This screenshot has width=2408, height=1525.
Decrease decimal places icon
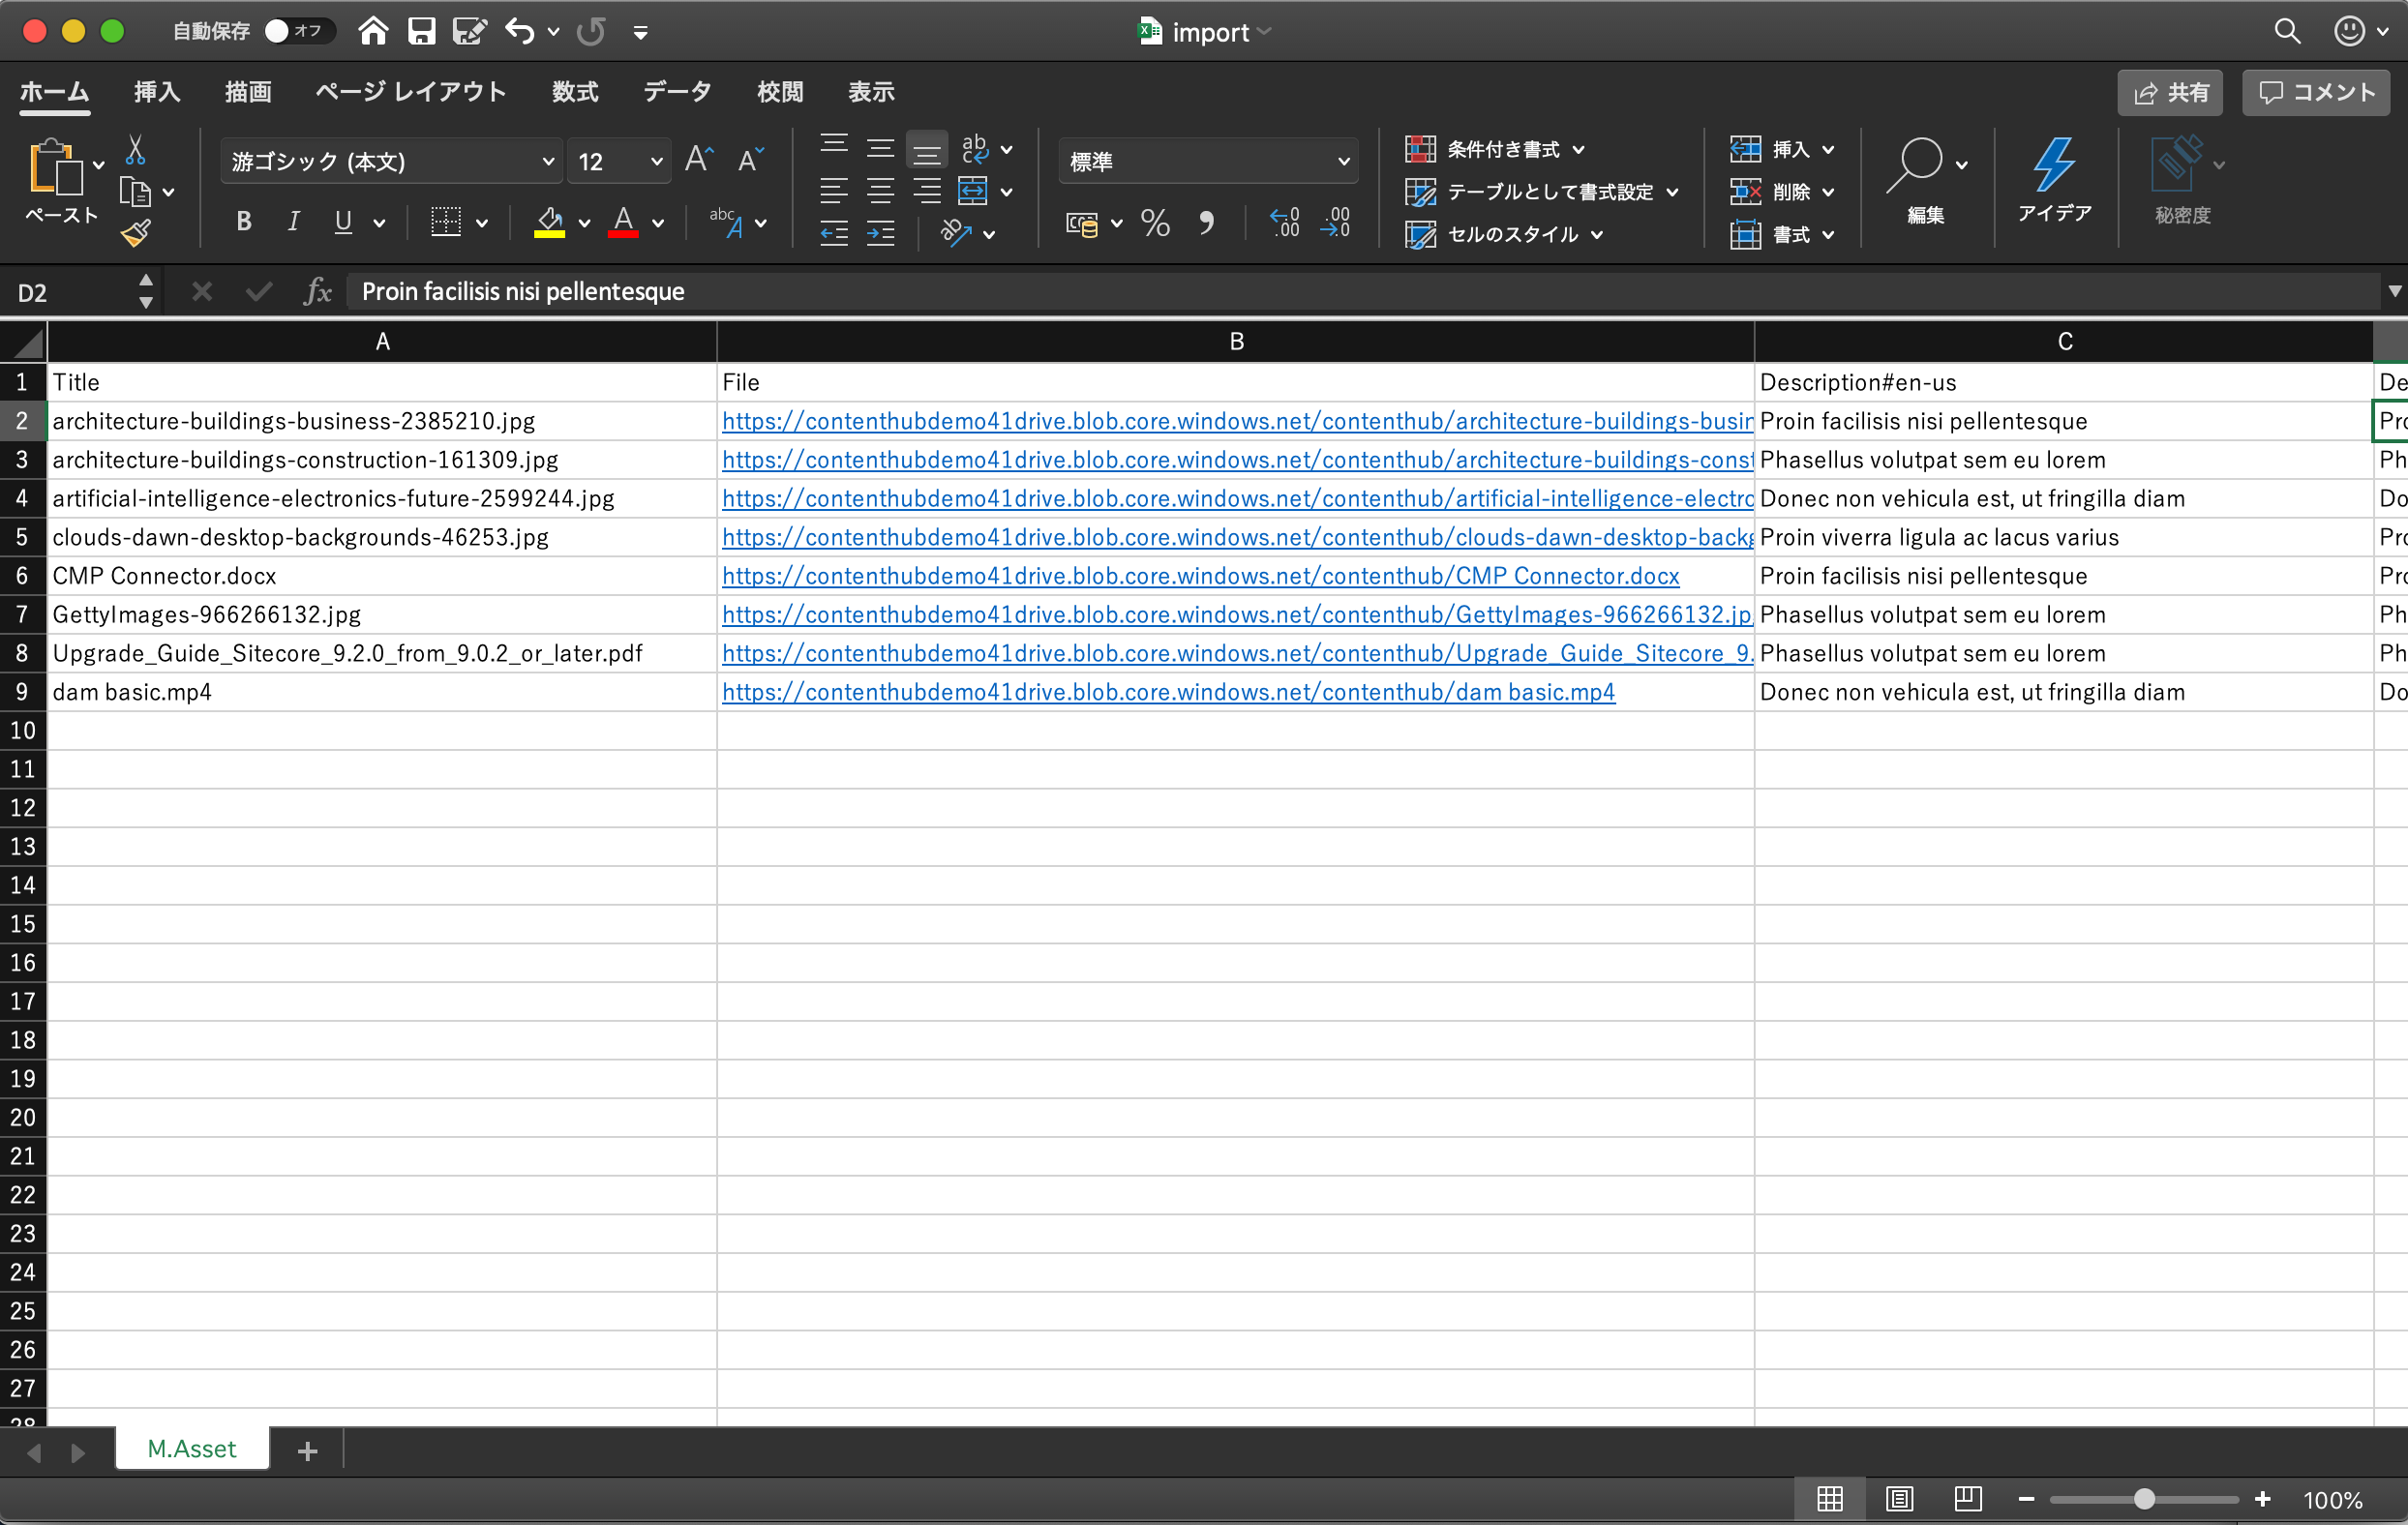(x=1335, y=222)
